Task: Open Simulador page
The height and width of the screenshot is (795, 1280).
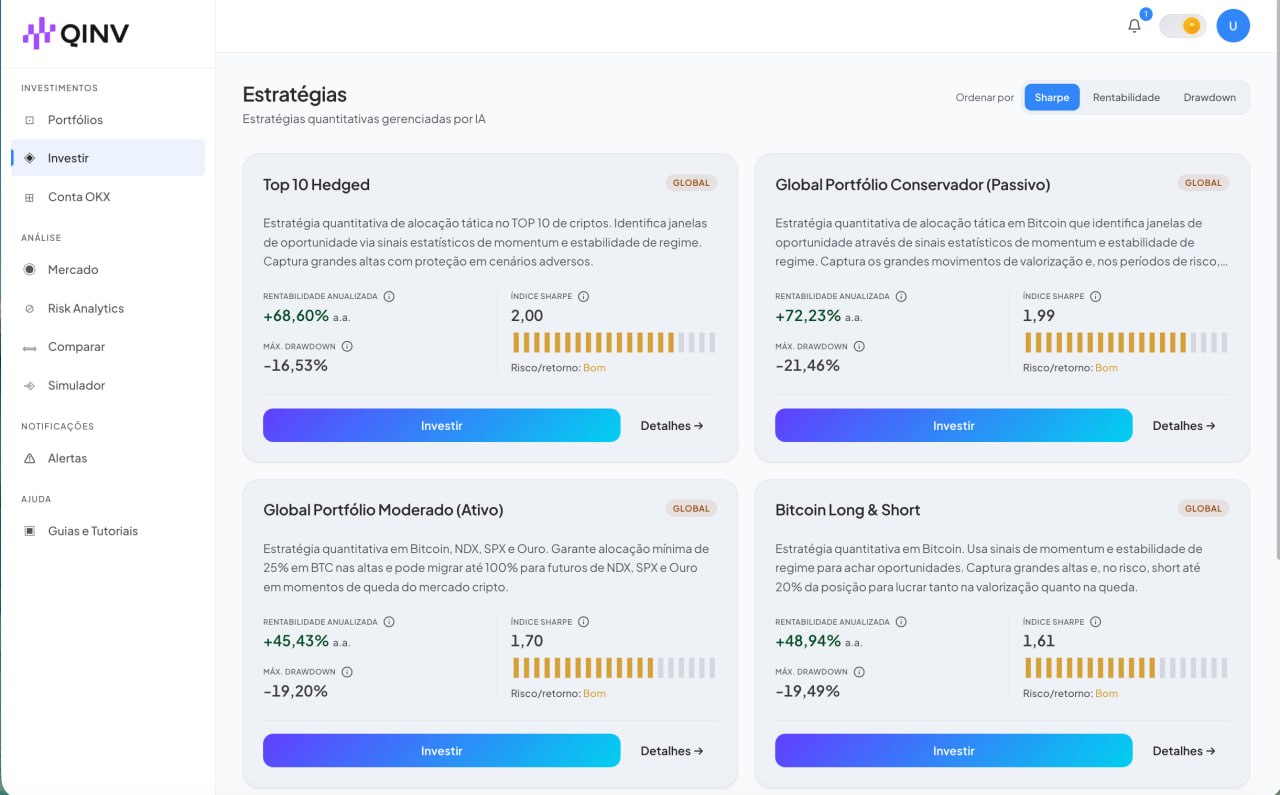Action: 108,386
